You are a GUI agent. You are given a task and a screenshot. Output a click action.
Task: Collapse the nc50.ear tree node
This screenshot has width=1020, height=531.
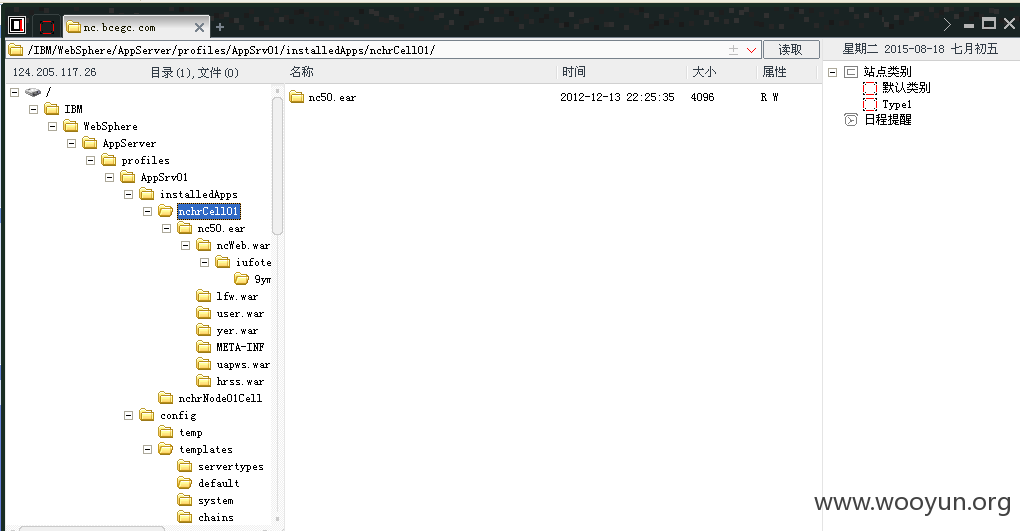(x=167, y=228)
